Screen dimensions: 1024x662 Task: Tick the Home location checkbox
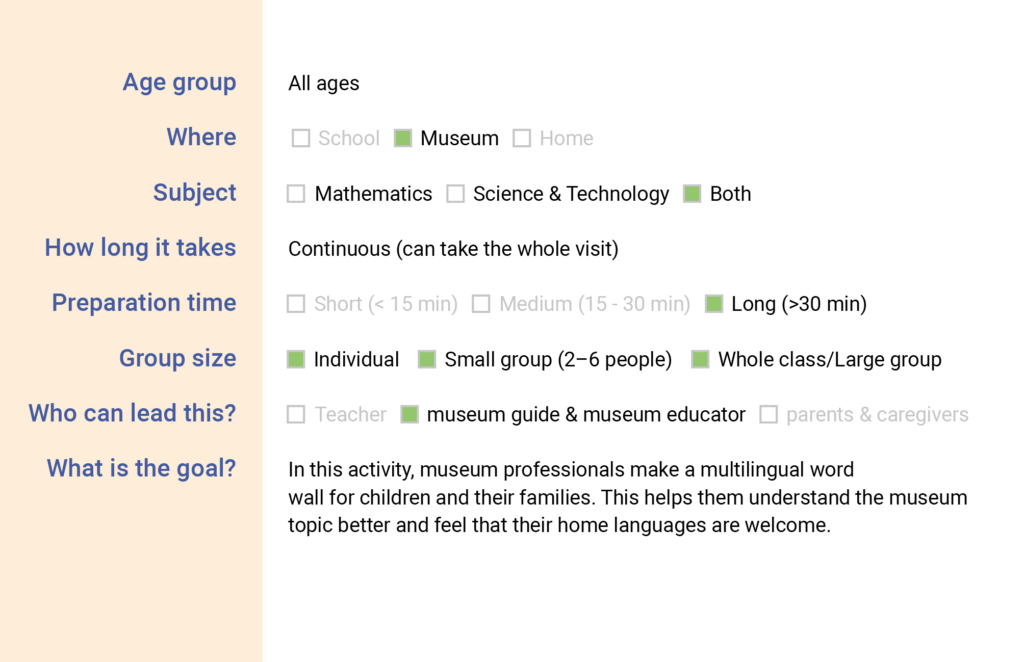(x=522, y=139)
